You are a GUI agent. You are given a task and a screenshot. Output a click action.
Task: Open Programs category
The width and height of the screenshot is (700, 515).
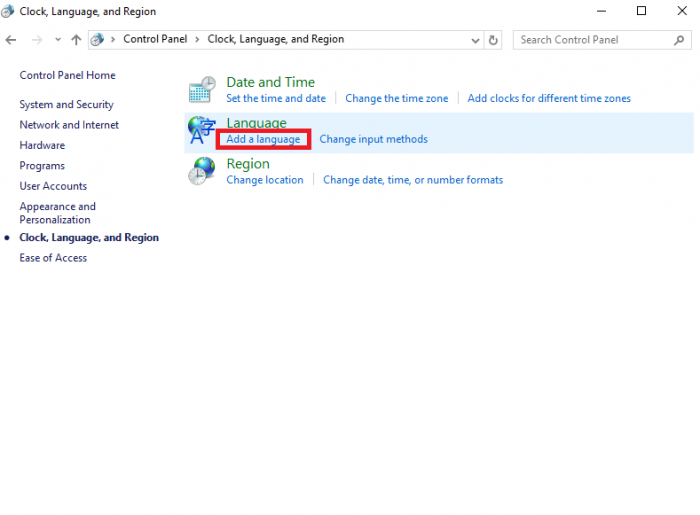point(42,166)
